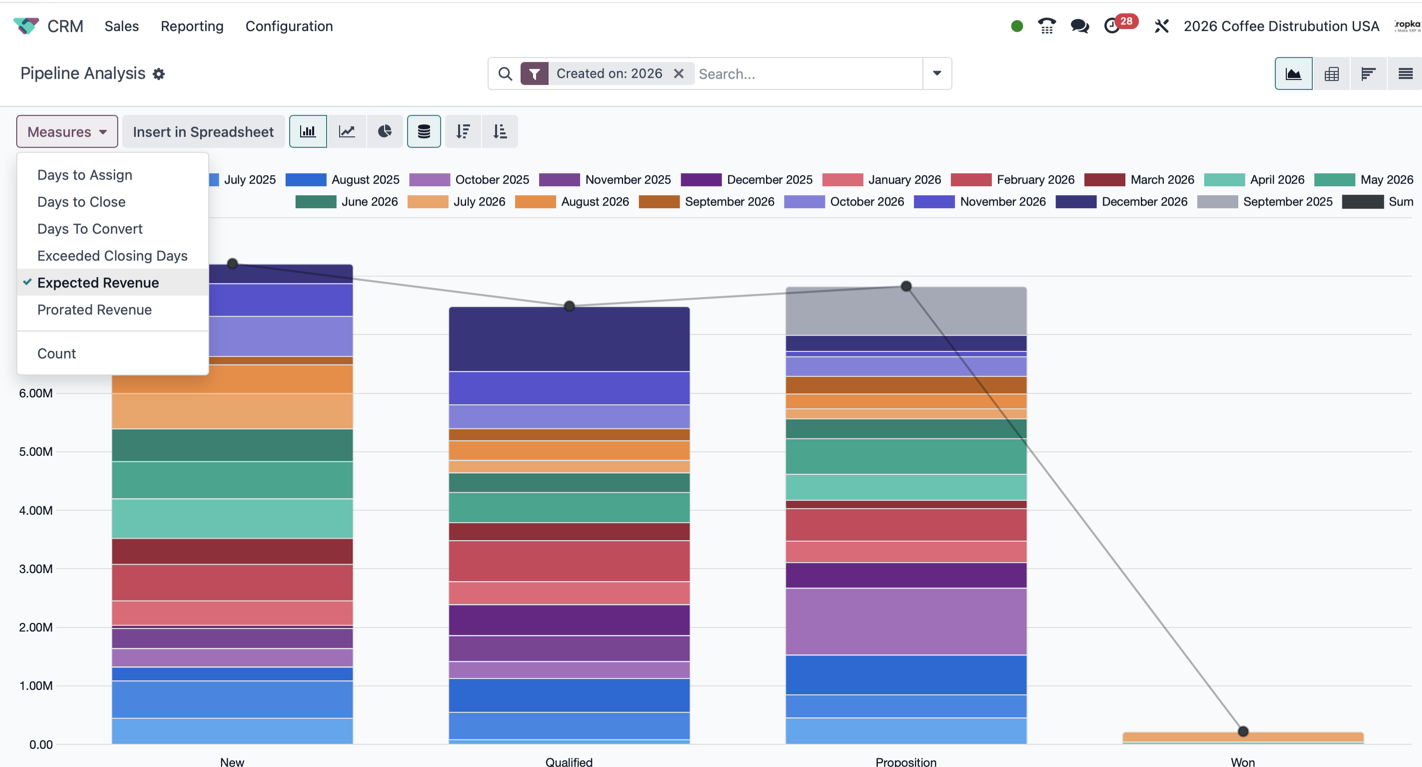Screen dimensions: 1422x767
Task: Click into the Search... field
Action: tap(808, 73)
